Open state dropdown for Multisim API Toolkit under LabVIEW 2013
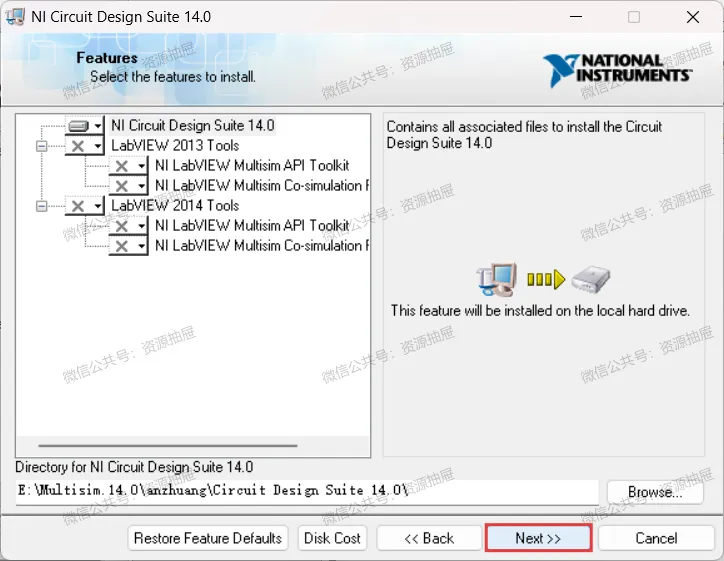Screen dimensions: 724x561 [x=129, y=166]
